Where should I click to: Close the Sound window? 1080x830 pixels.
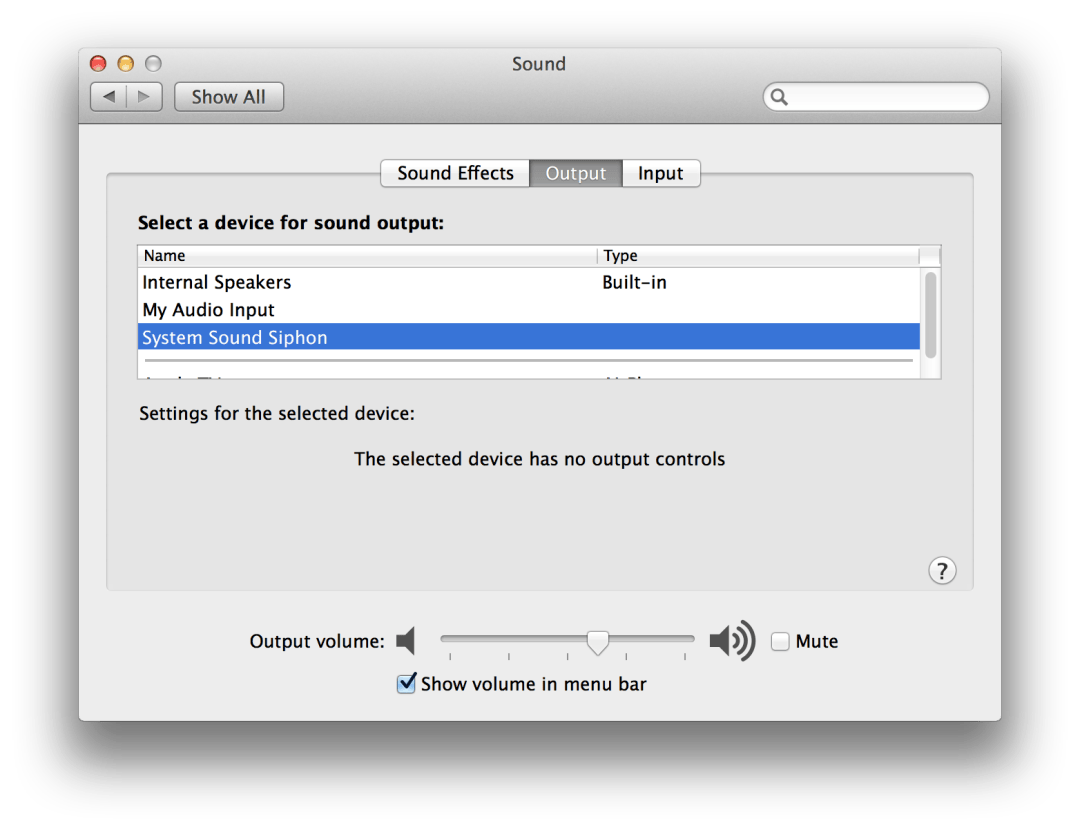98,64
